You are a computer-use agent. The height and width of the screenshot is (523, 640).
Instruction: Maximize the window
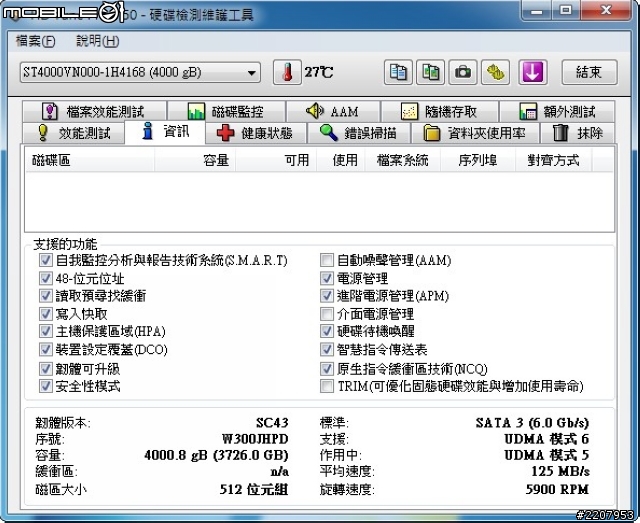point(566,11)
